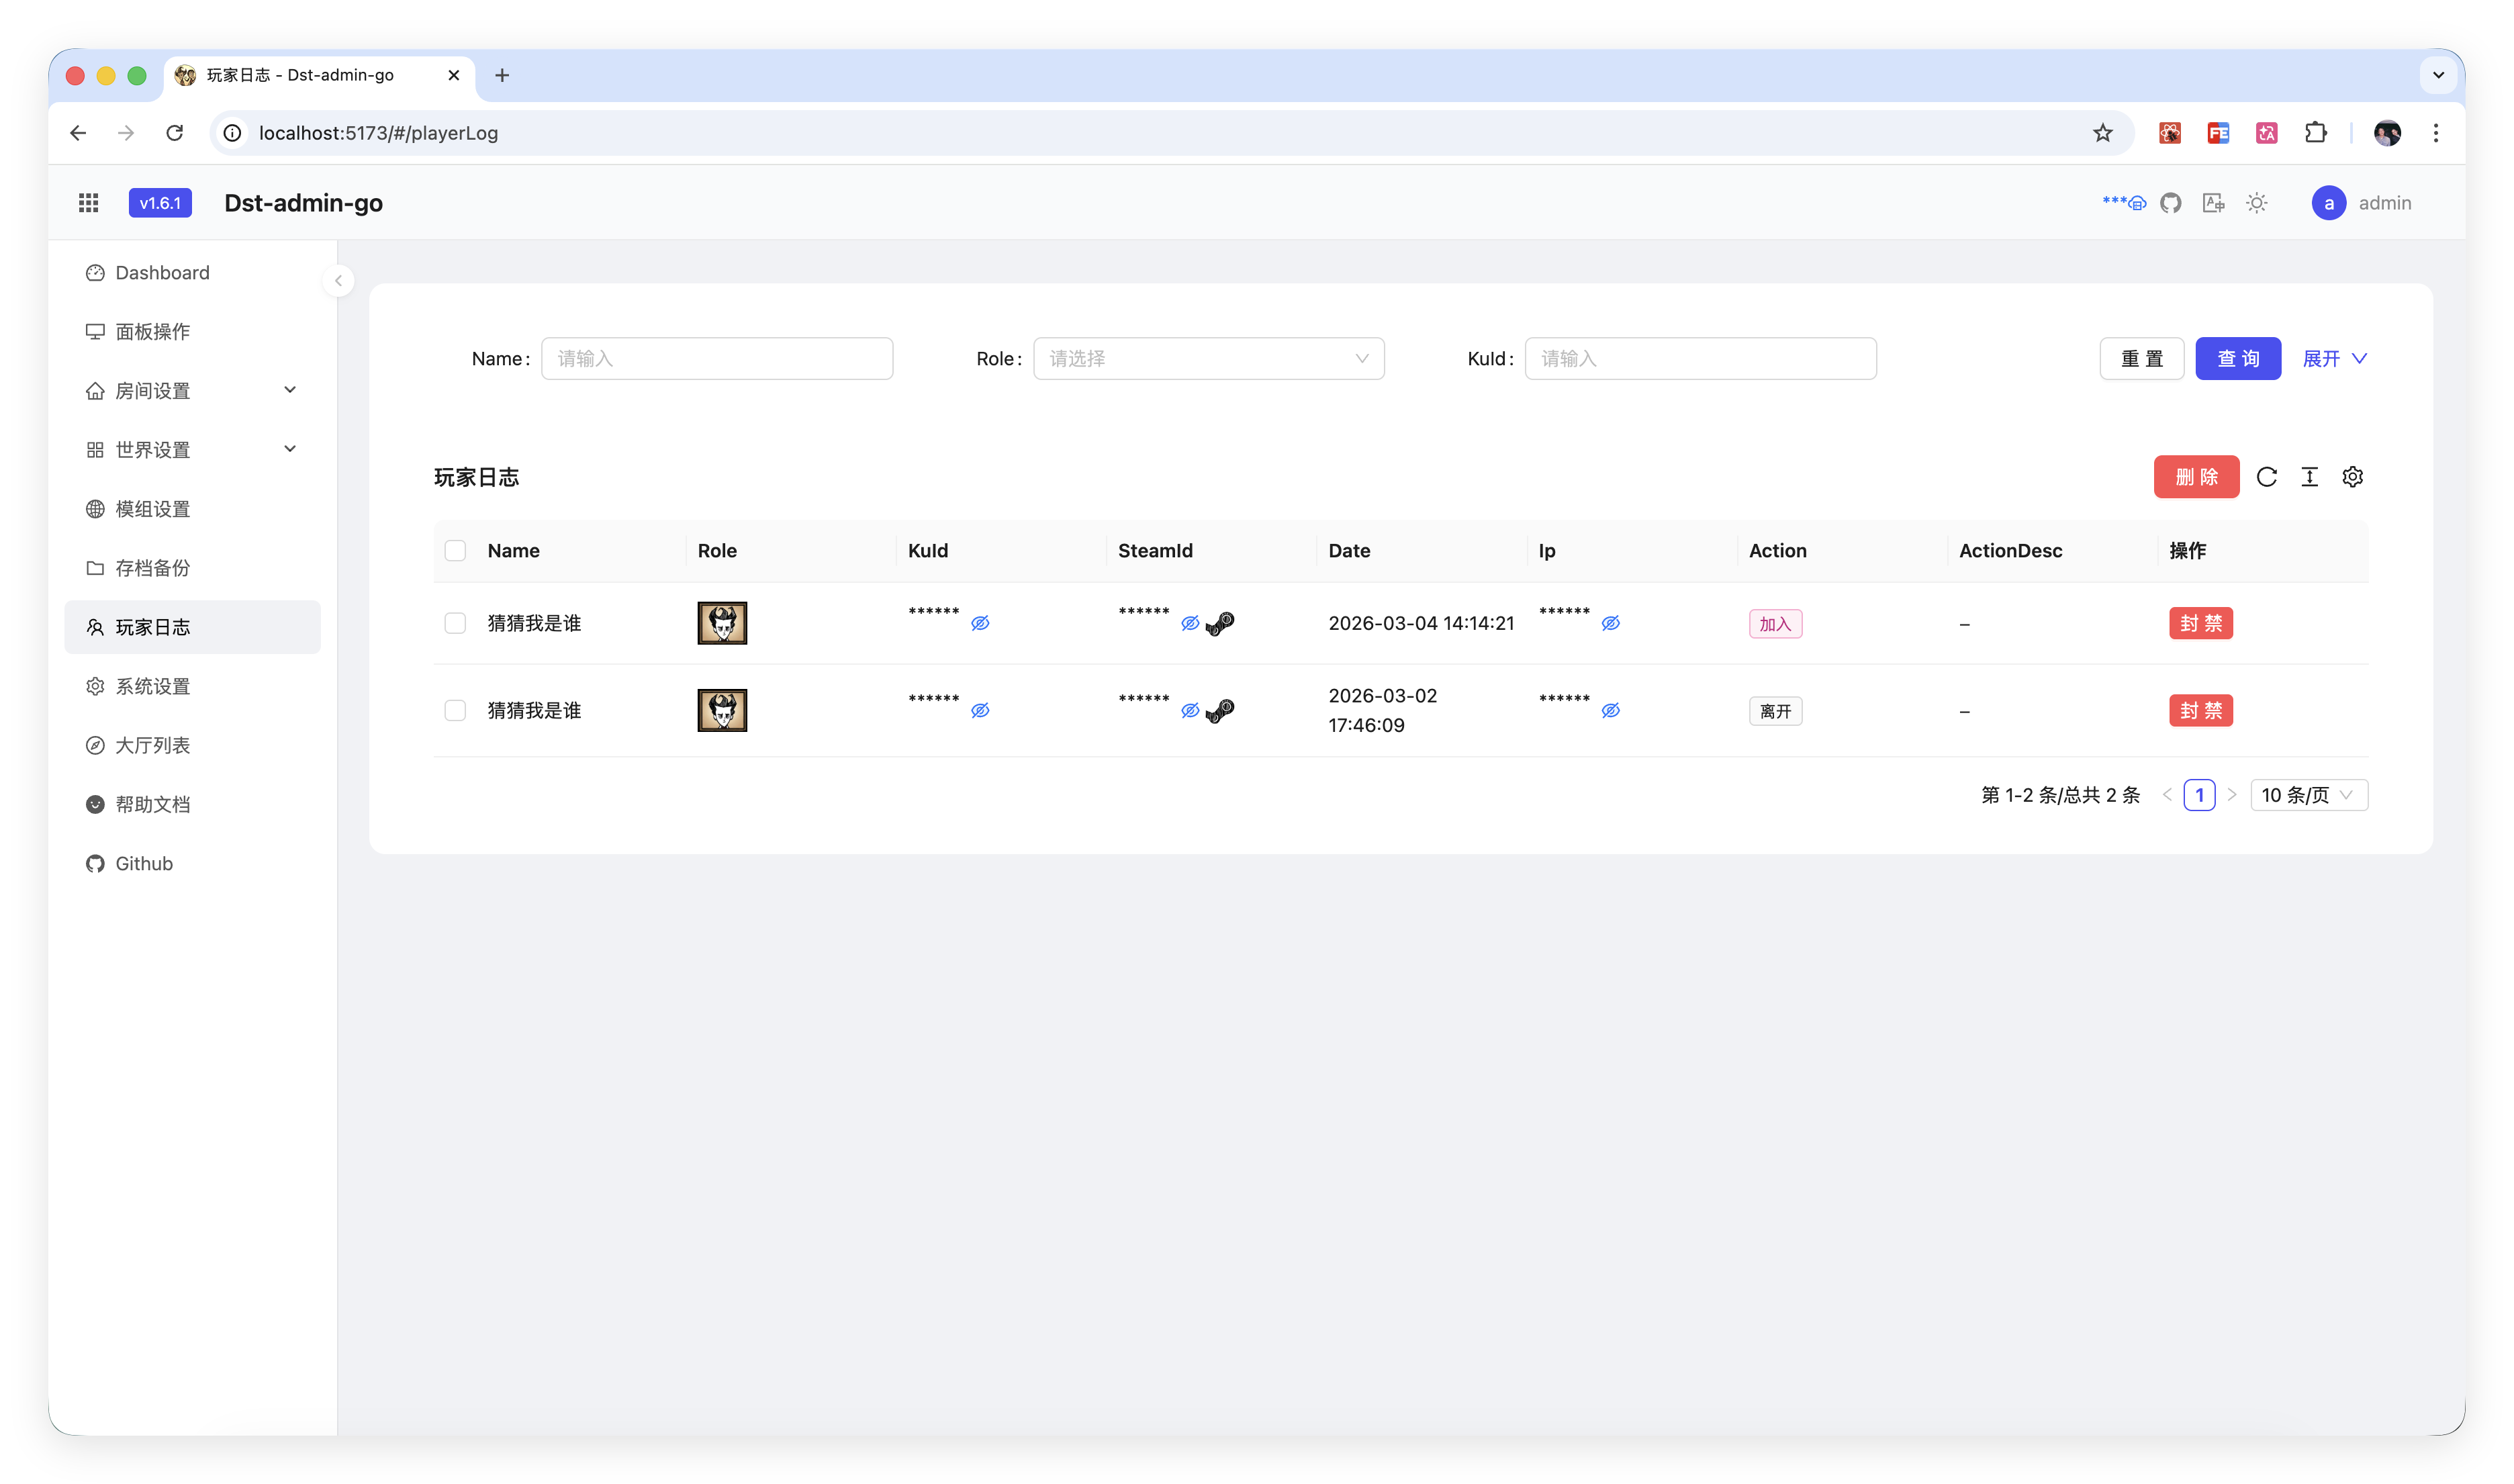Open the 10 条/页 page size dropdown
The height and width of the screenshot is (1484, 2514).
[2308, 795]
